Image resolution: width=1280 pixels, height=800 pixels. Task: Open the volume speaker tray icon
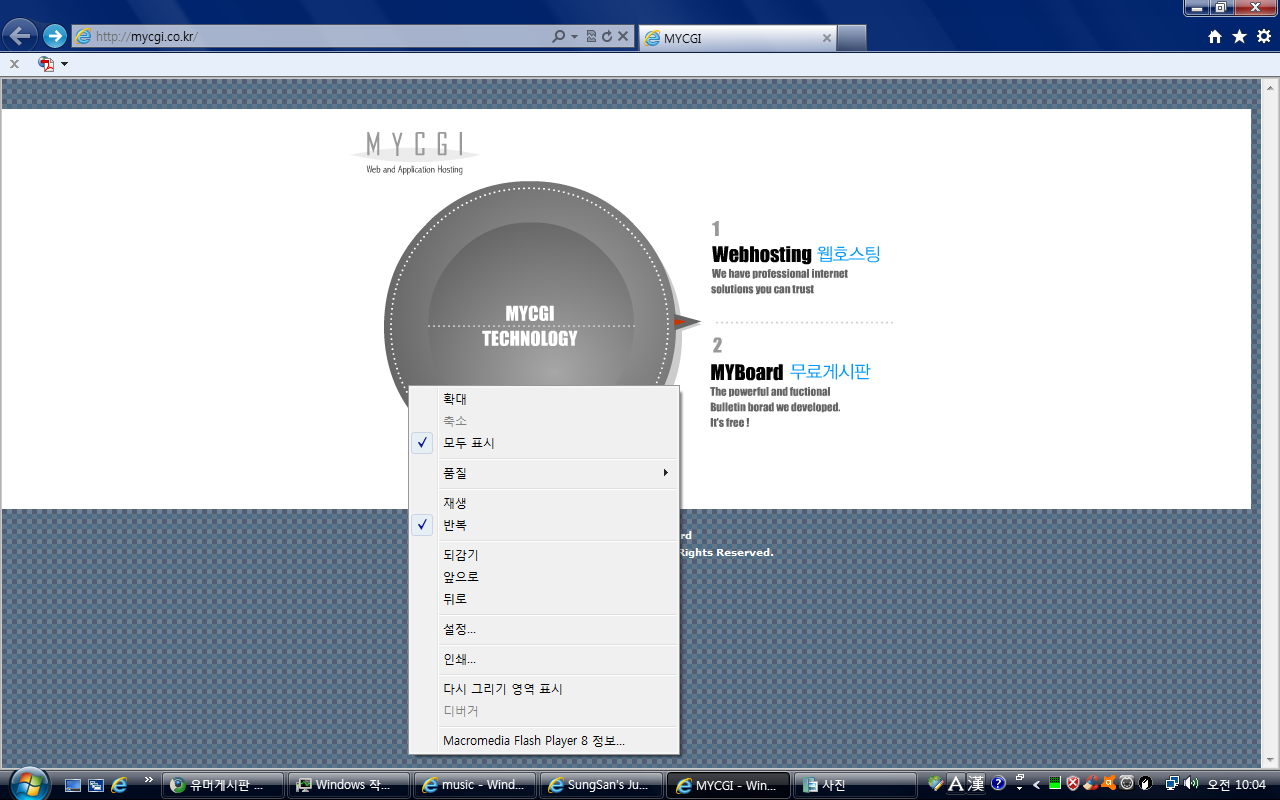pyautogui.click(x=1191, y=784)
